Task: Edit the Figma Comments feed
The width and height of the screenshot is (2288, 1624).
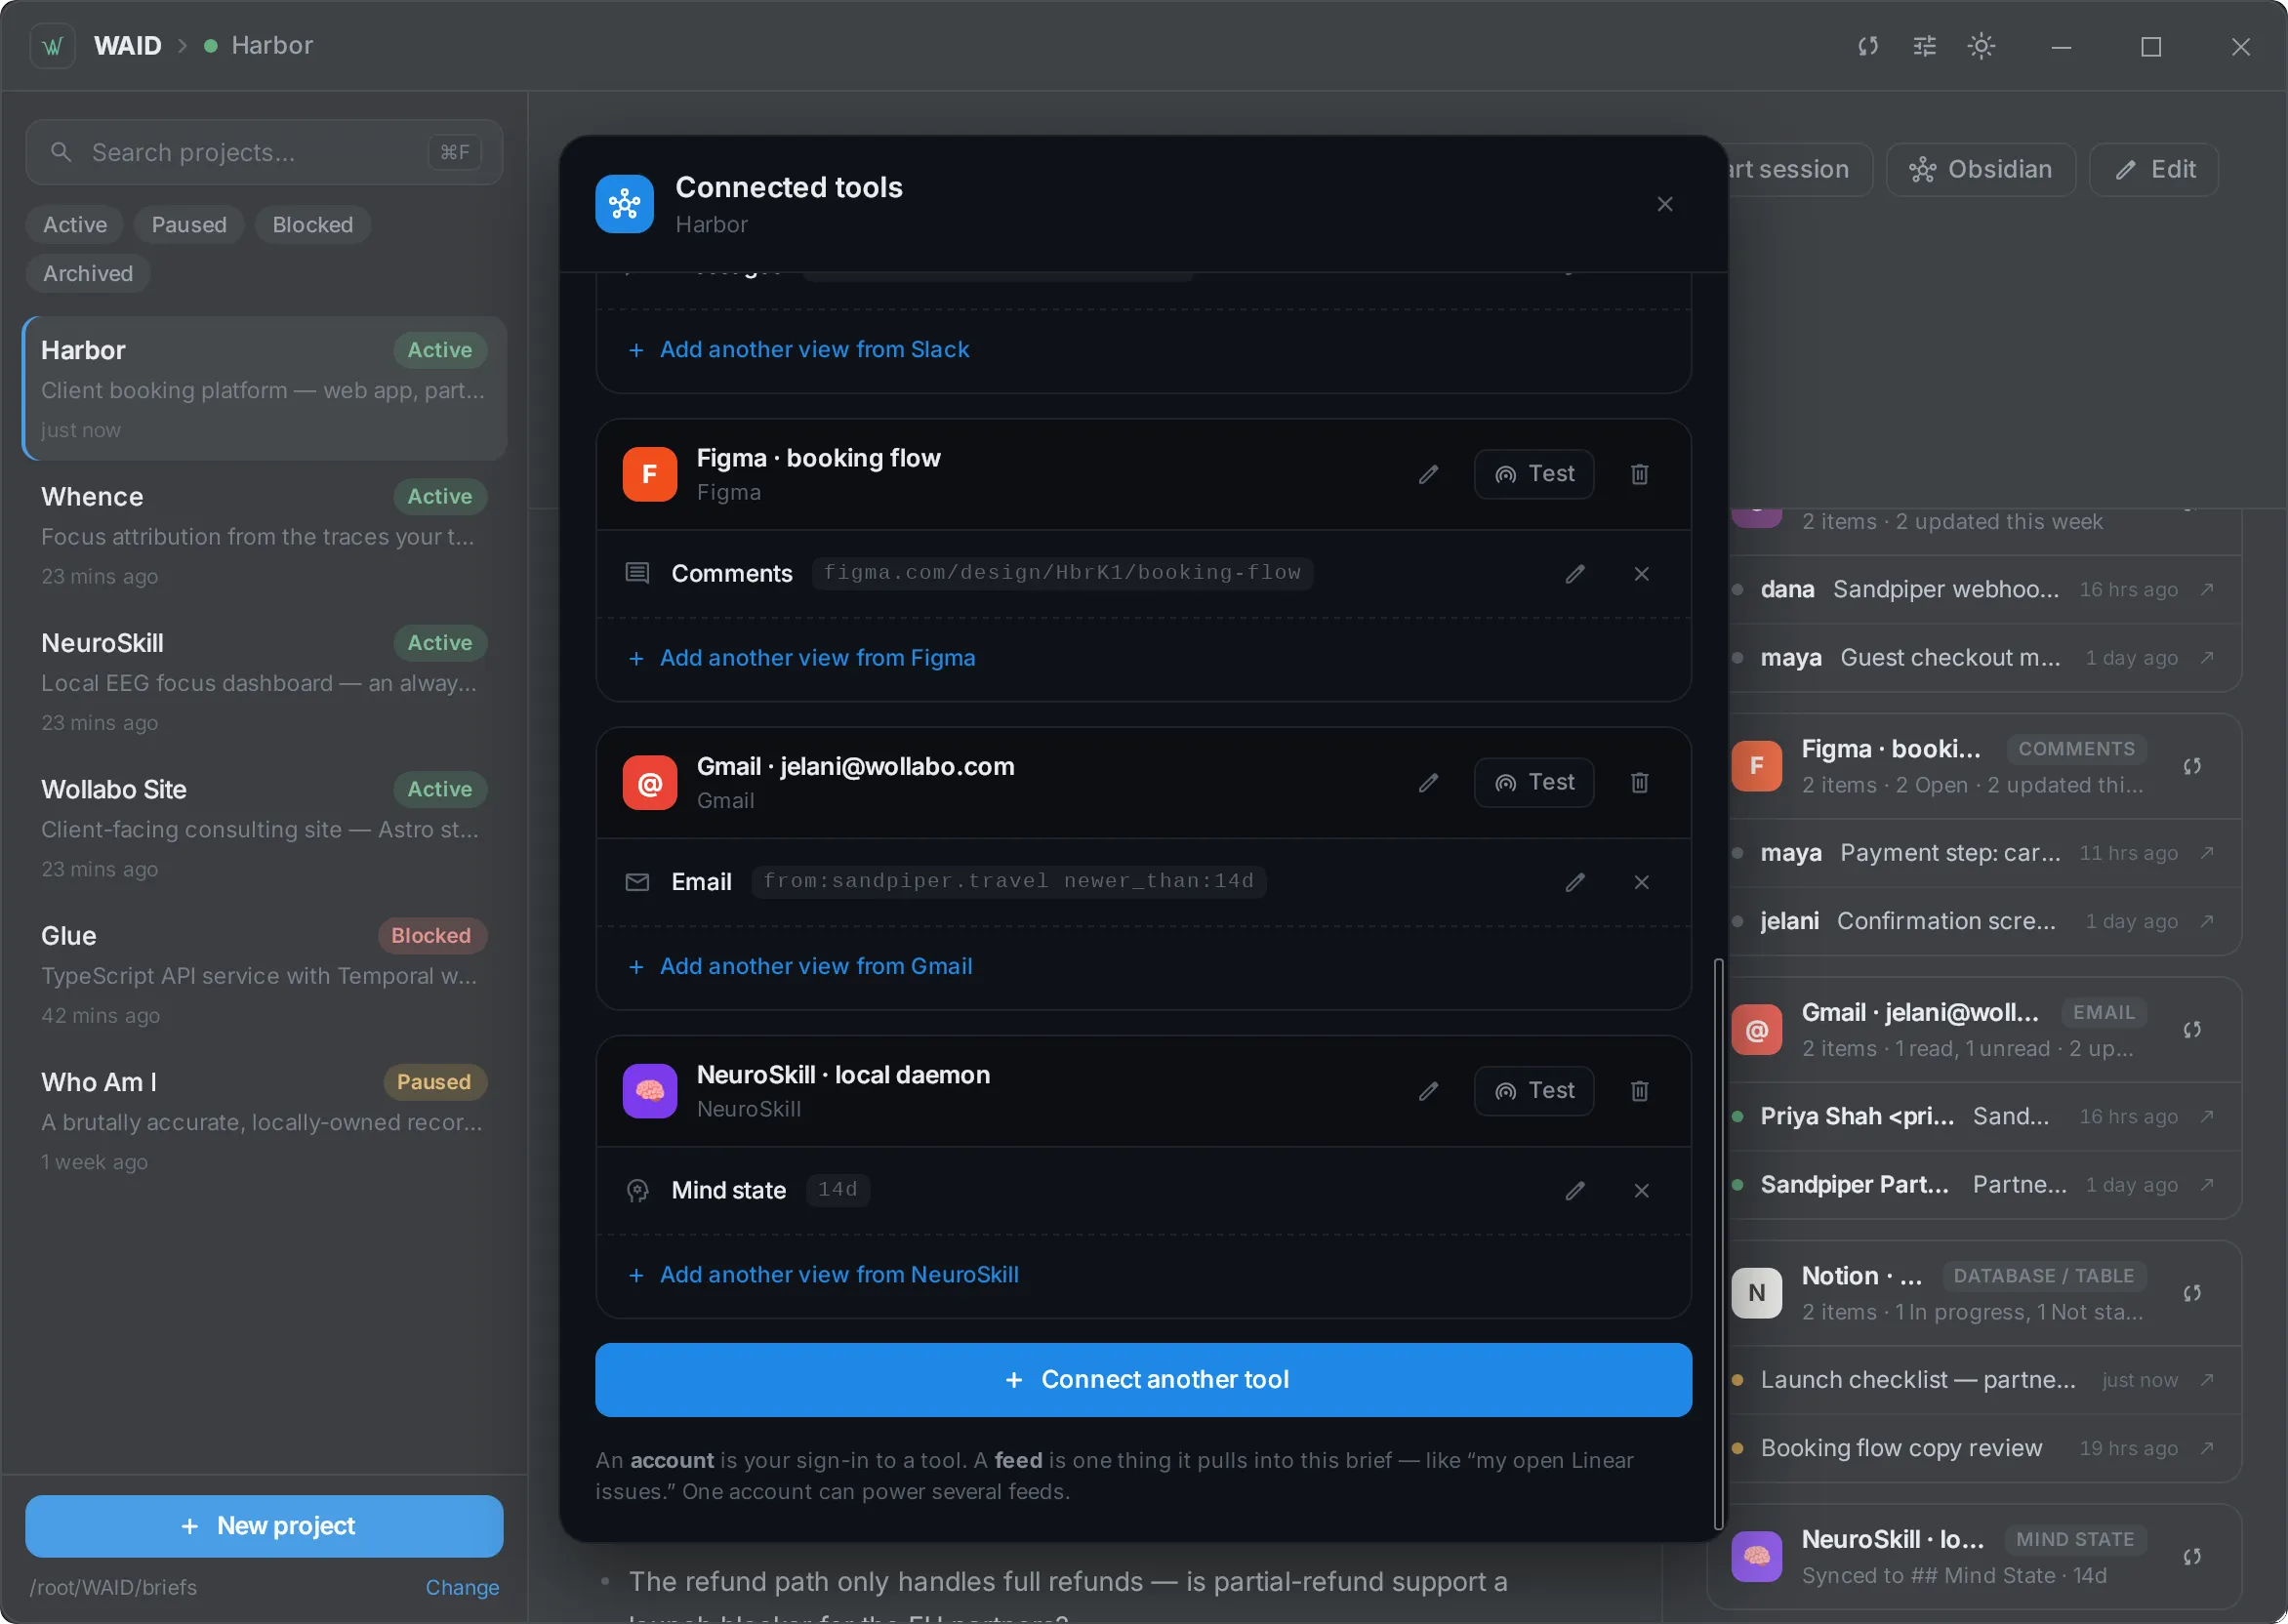Action: 1575,574
